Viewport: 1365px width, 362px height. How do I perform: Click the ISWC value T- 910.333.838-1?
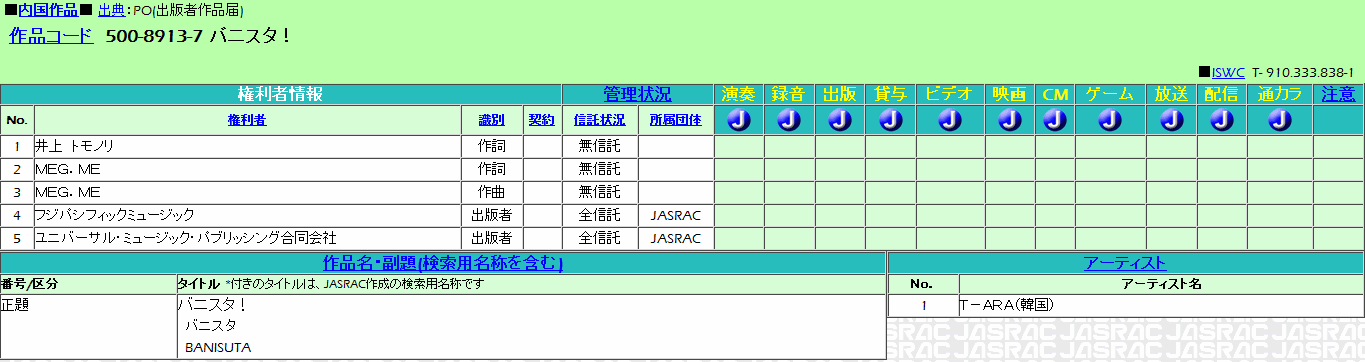point(1302,73)
